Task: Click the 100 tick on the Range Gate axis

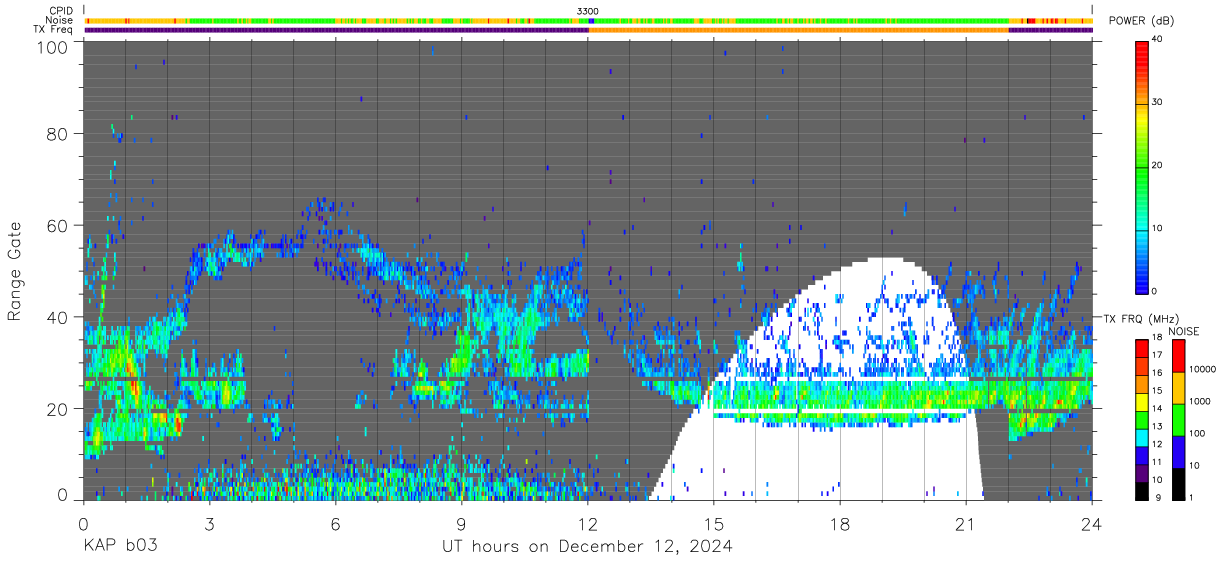Action: coord(54,47)
